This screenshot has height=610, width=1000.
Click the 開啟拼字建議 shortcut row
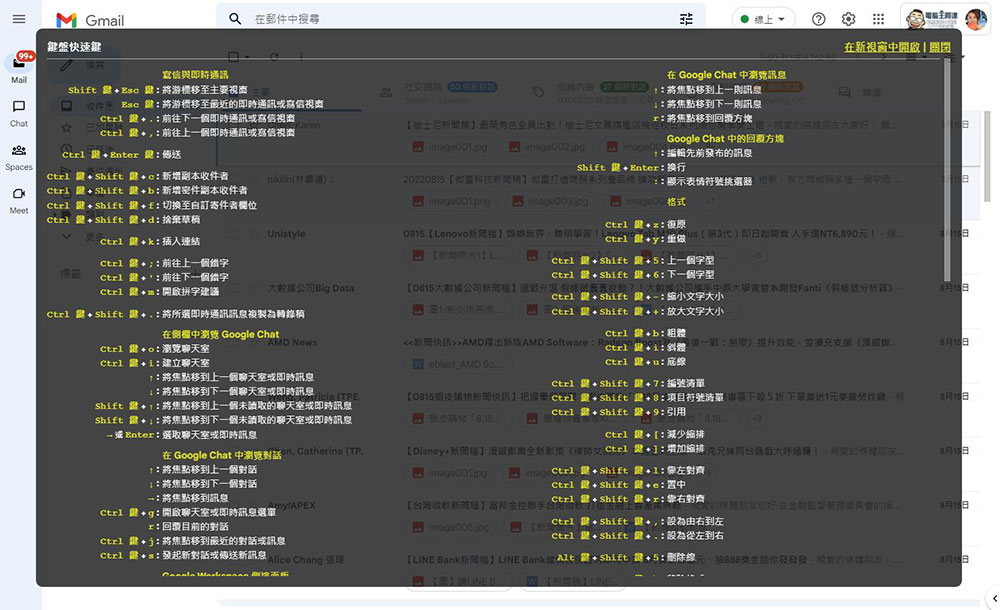[159, 292]
